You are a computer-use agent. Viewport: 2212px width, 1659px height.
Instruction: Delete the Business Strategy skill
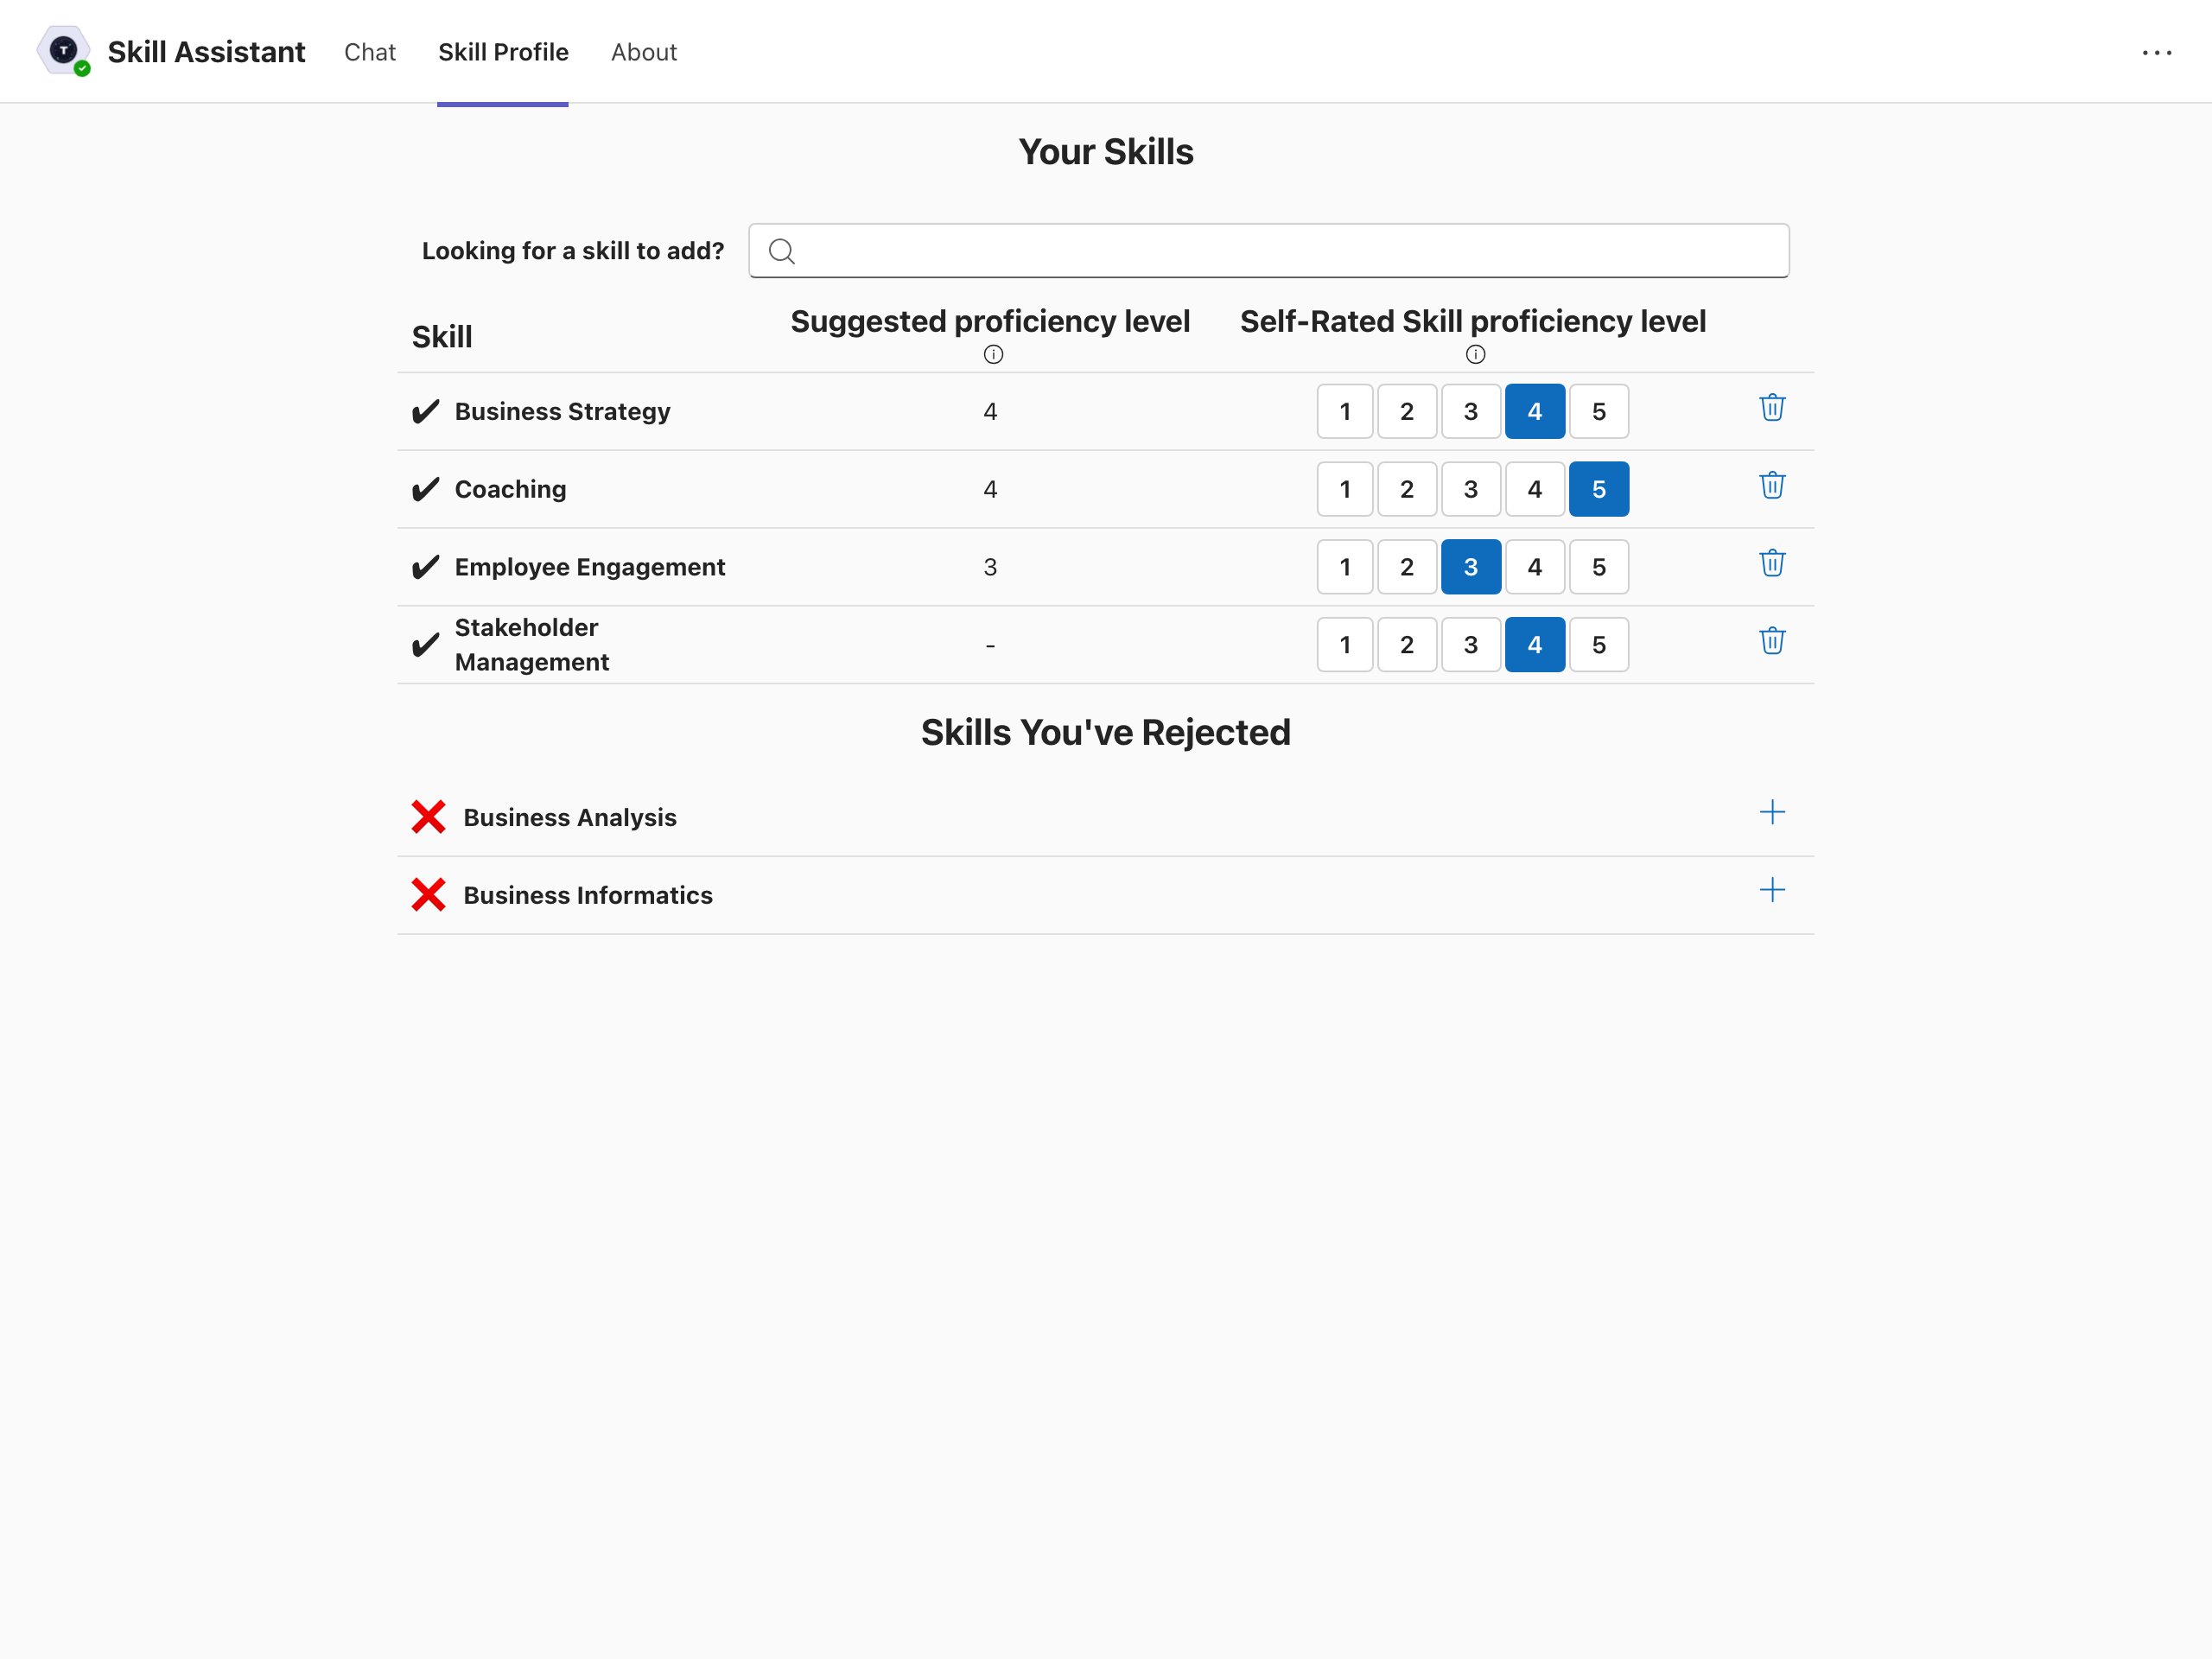tap(1772, 408)
